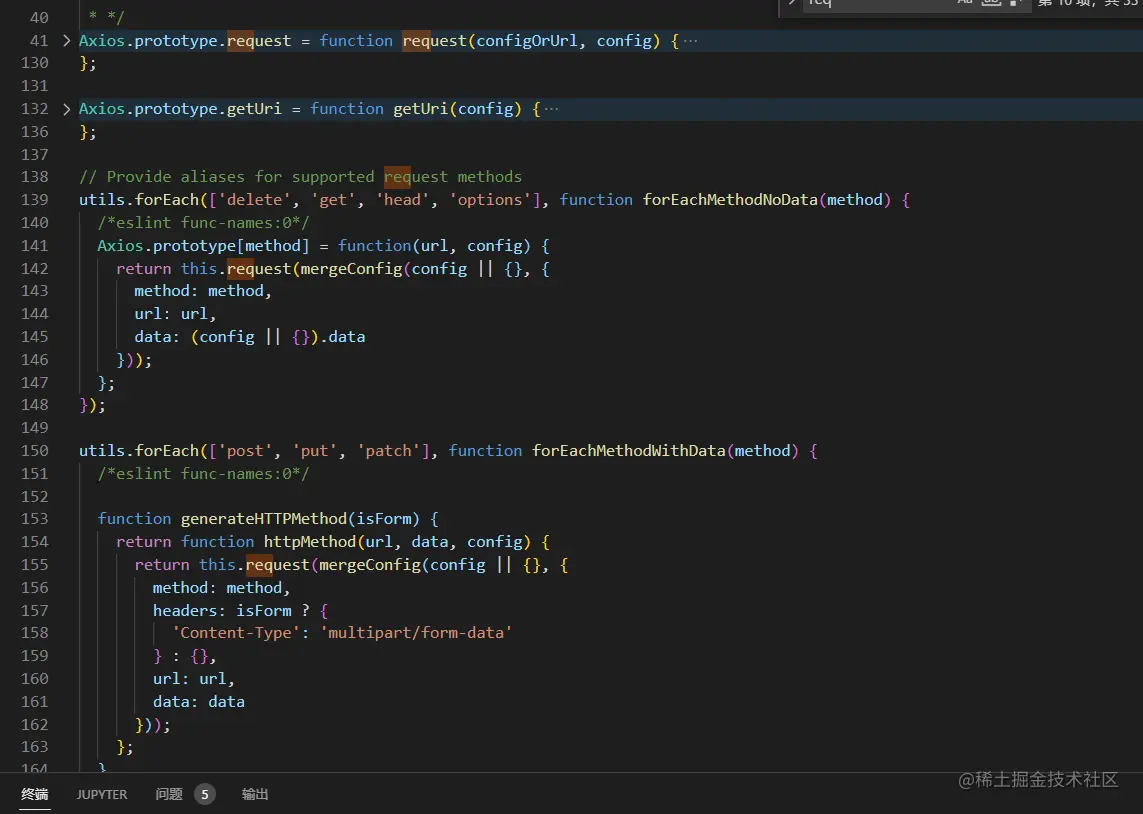
Task: Click the httpMethod function name
Action: (x=310, y=541)
